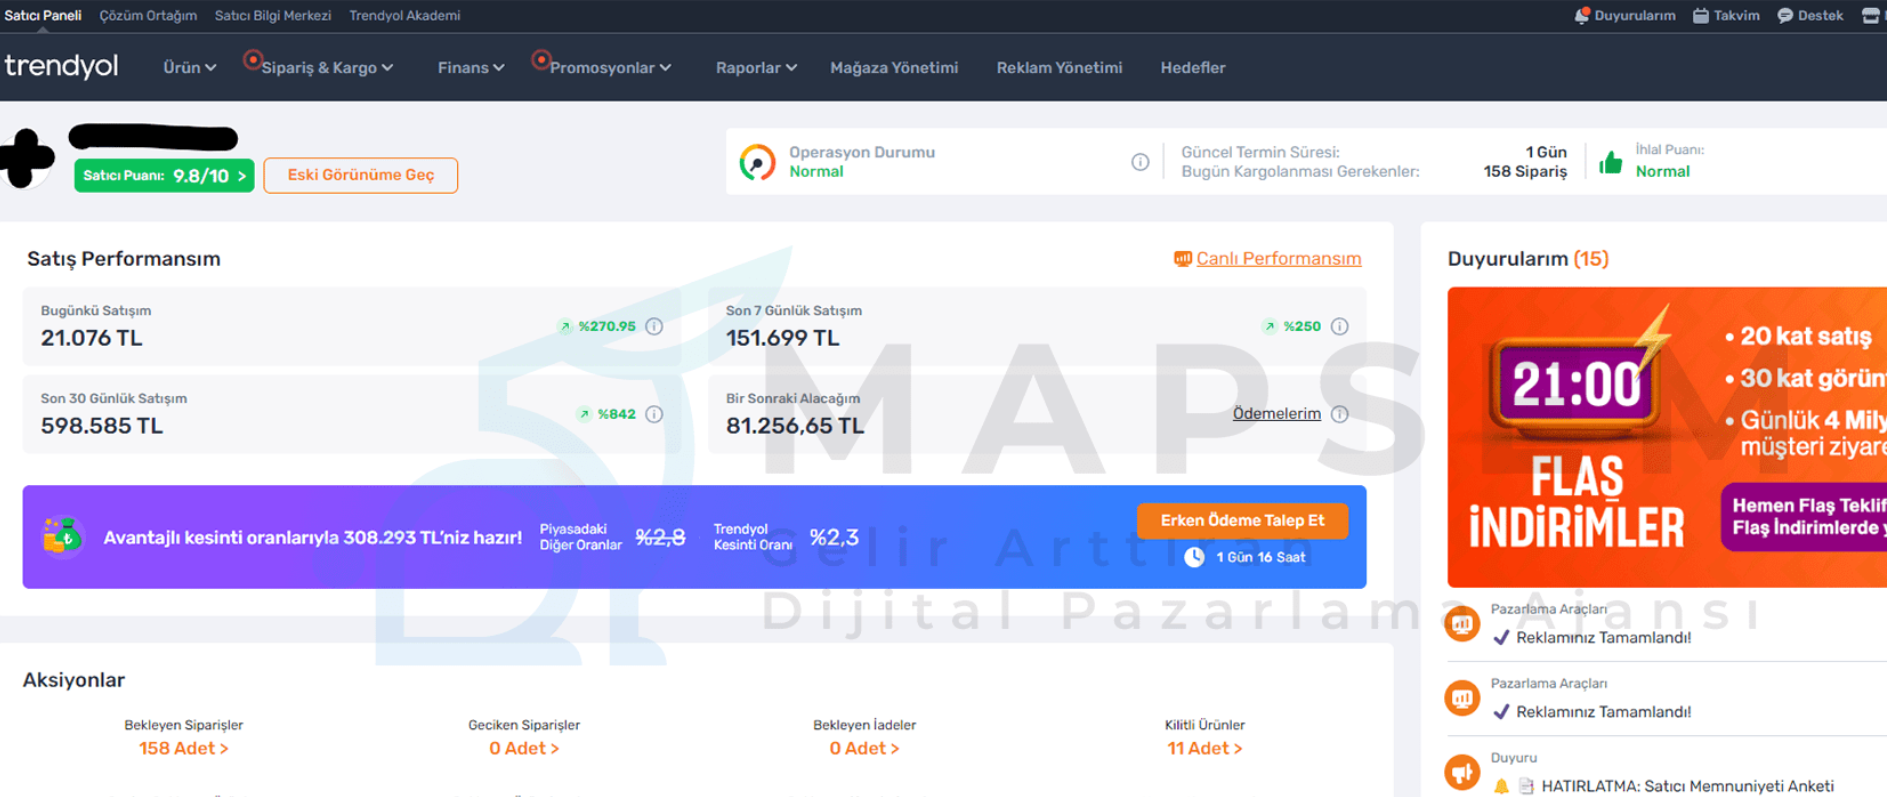Click the 151.699 TL weekly sales value
Viewport: 1887px width, 797px height.
(x=782, y=338)
